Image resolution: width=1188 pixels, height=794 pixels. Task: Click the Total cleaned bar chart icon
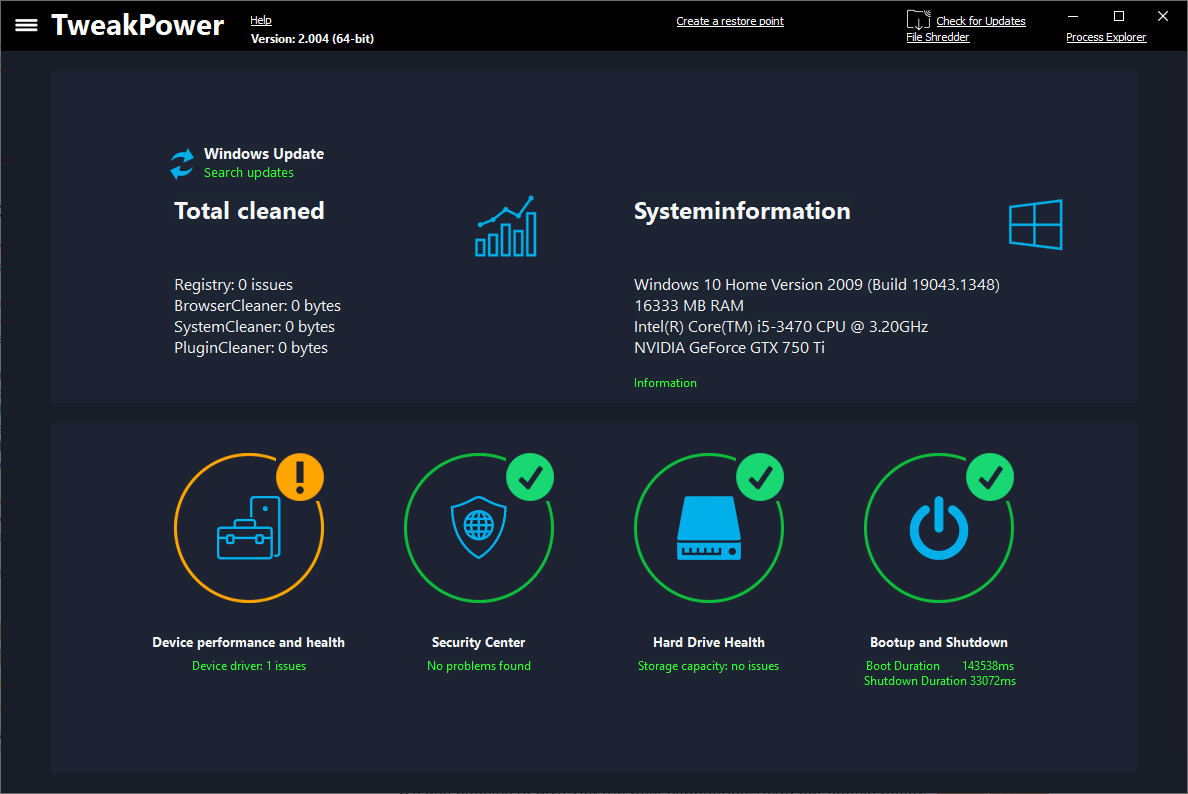coord(505,227)
